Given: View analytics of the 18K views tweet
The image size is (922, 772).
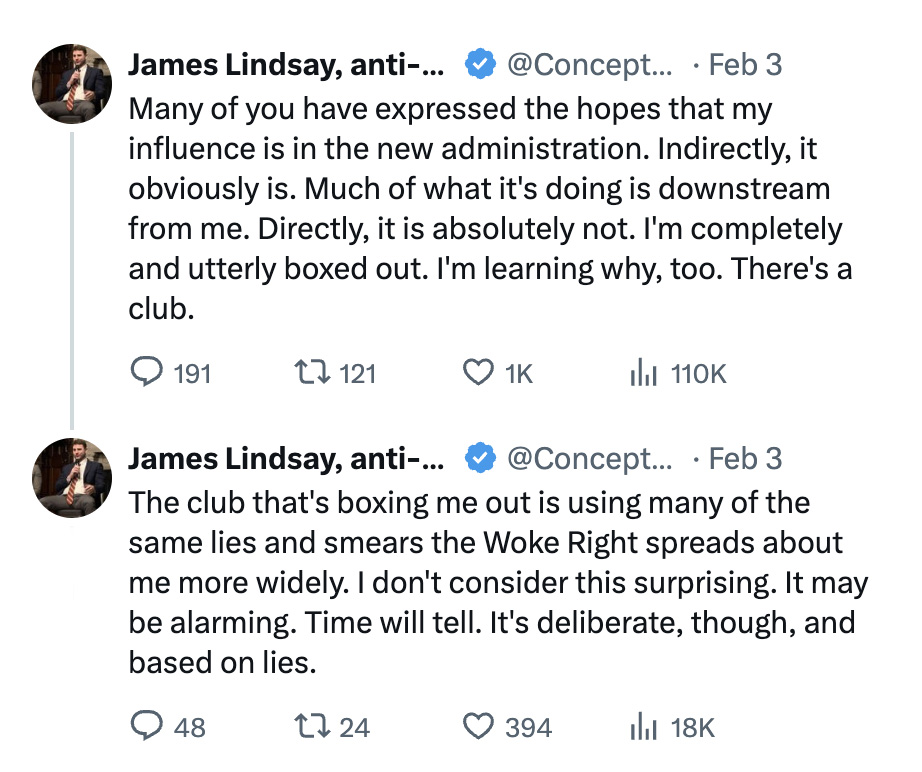Looking at the screenshot, I should tap(641, 727).
